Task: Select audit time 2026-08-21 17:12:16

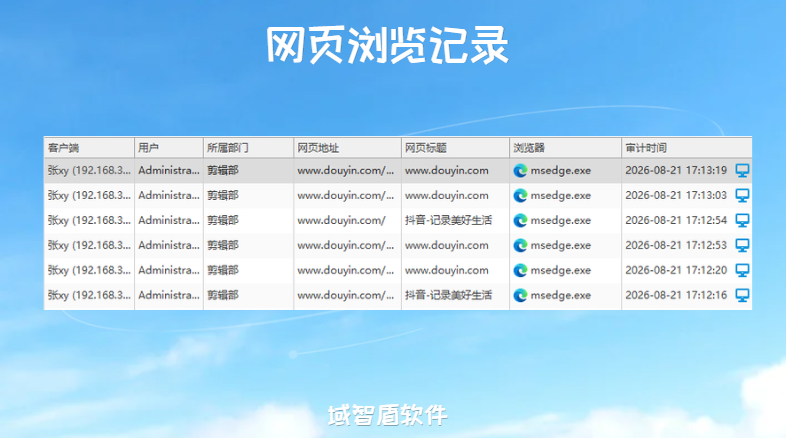Action: [x=676, y=295]
